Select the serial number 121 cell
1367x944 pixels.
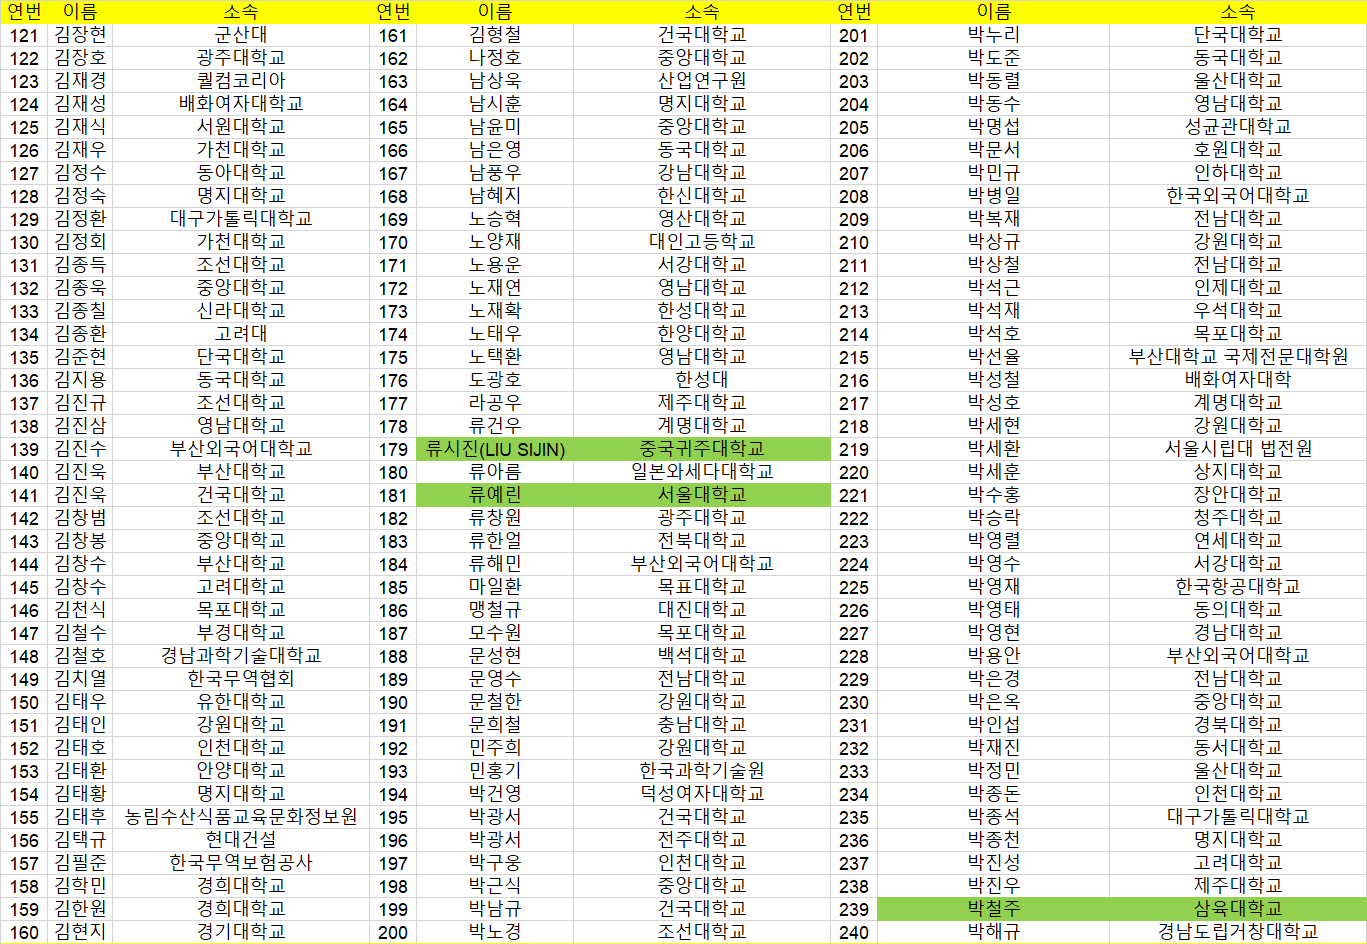24,35
